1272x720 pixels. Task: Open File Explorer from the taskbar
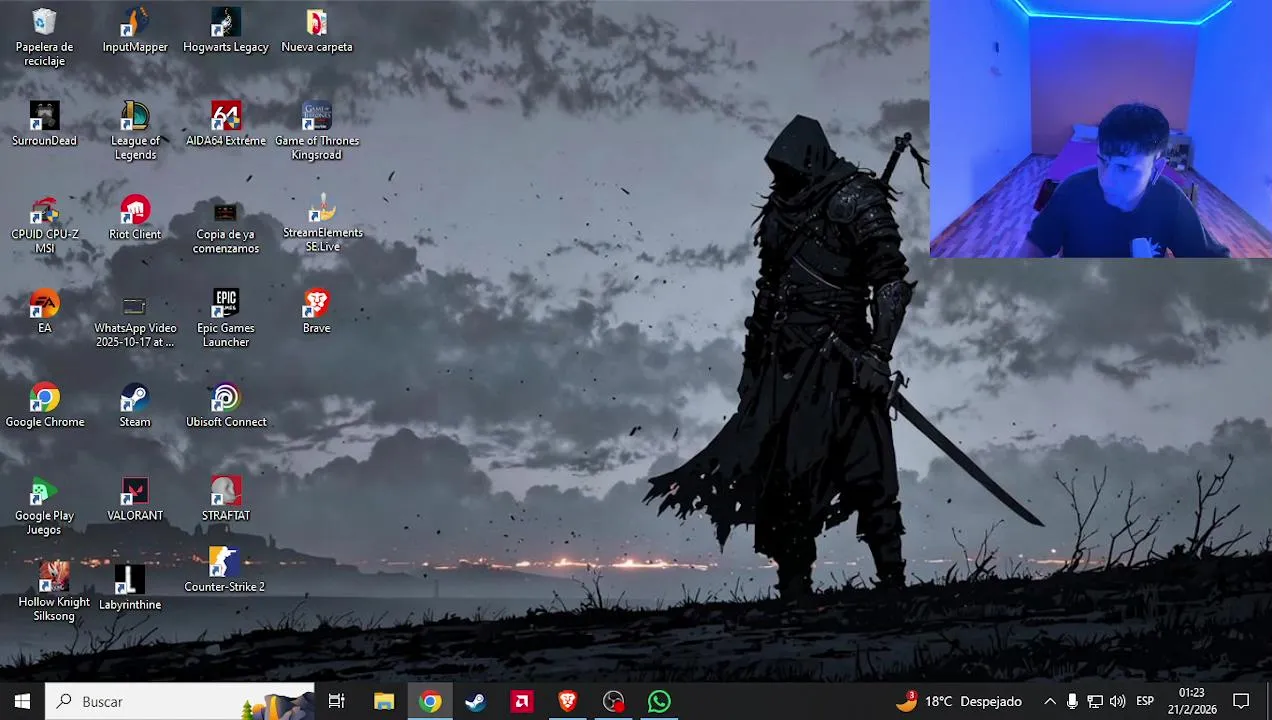(x=384, y=702)
